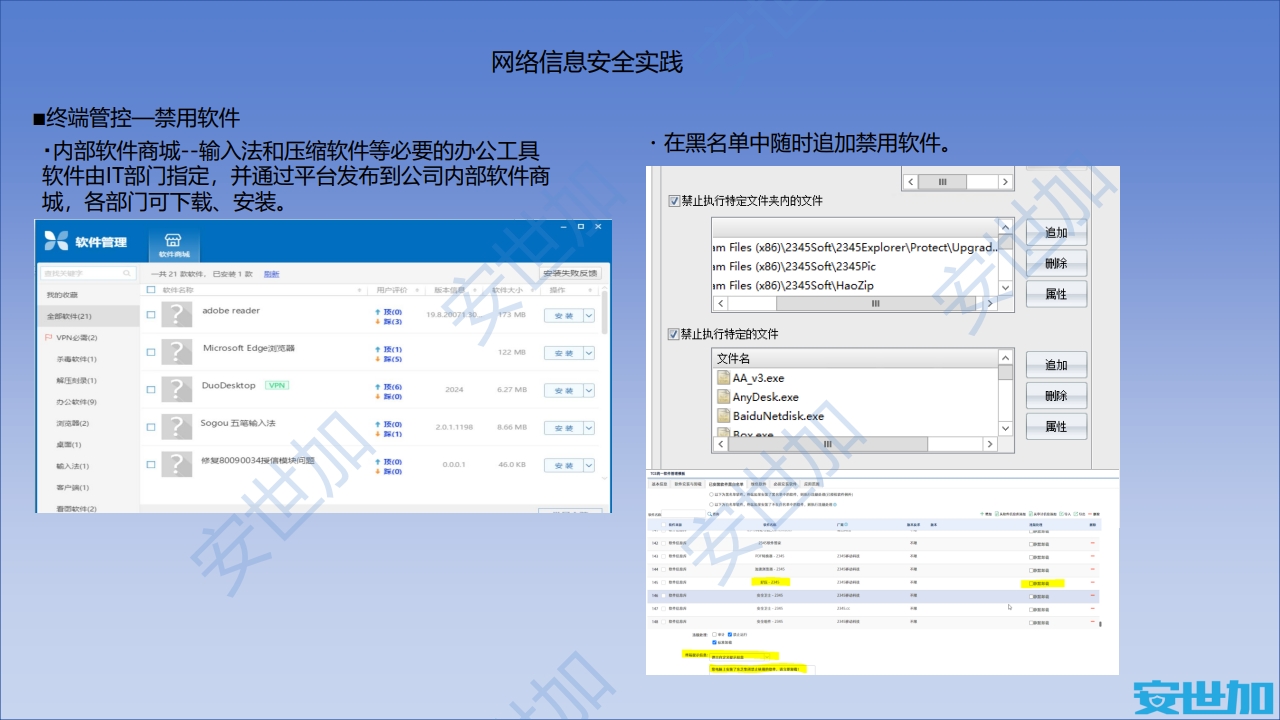
Task: Open install dropdown arrow for adobe reader
Action: coord(588,315)
